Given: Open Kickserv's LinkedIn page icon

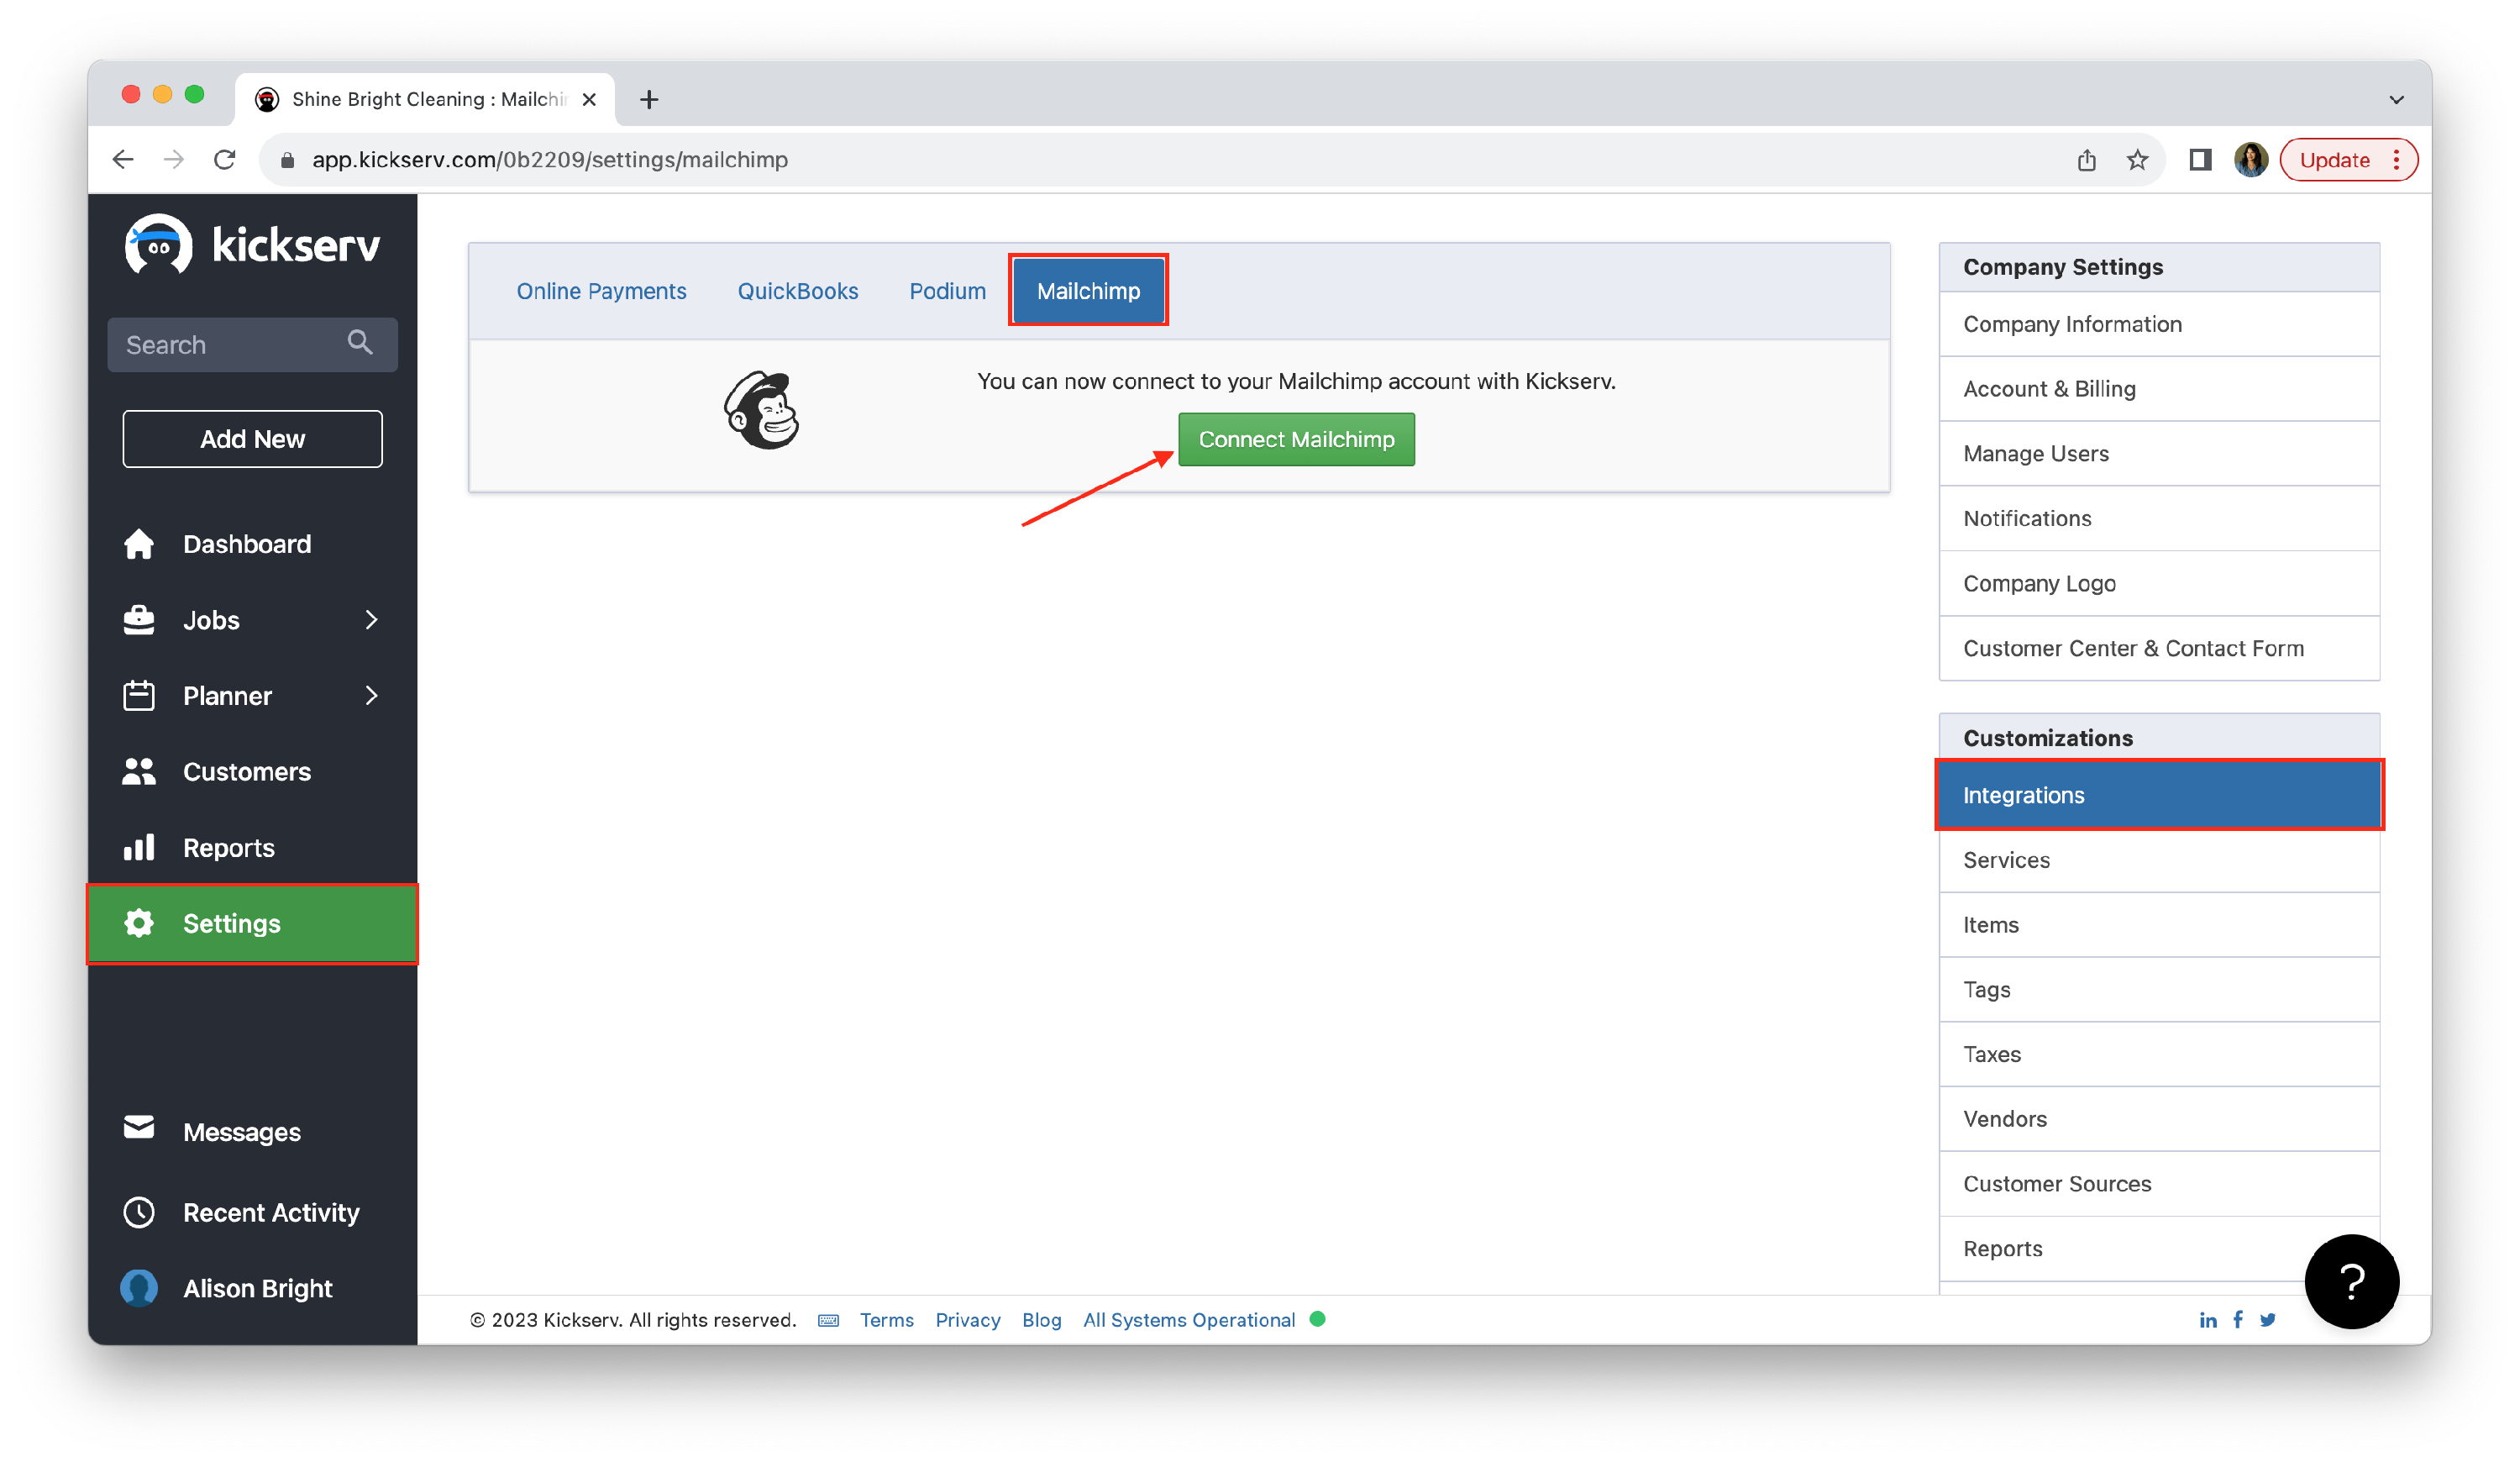Looking at the screenshot, I should point(2207,1320).
